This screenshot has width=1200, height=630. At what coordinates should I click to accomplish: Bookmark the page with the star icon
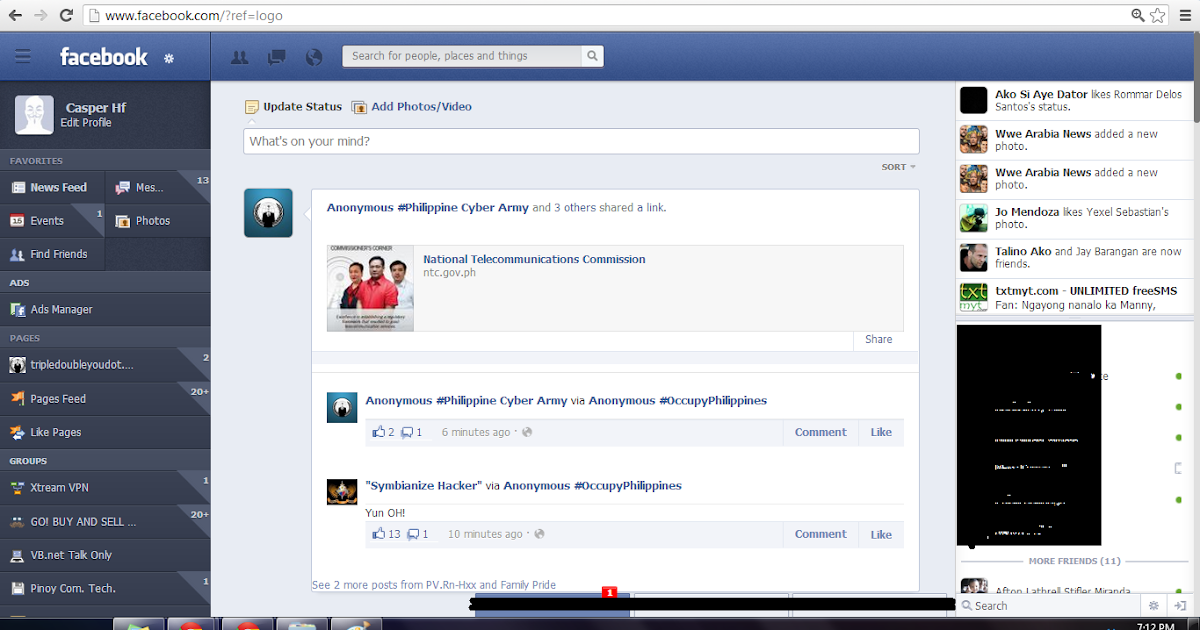tap(1158, 15)
